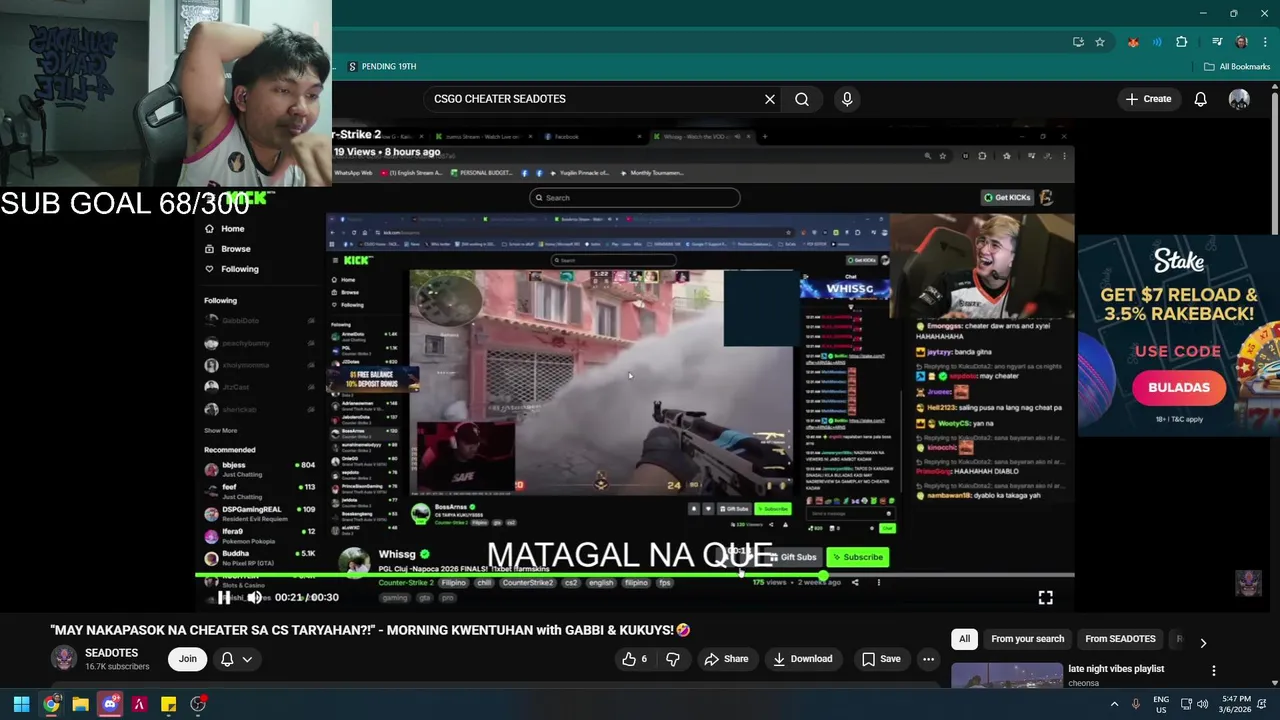
Task: Expand the notification bell dropdown for SEADOTES
Action: [237, 659]
